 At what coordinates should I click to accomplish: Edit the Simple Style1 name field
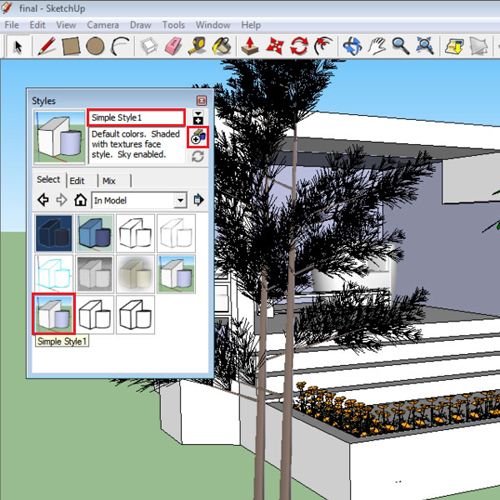click(x=136, y=118)
